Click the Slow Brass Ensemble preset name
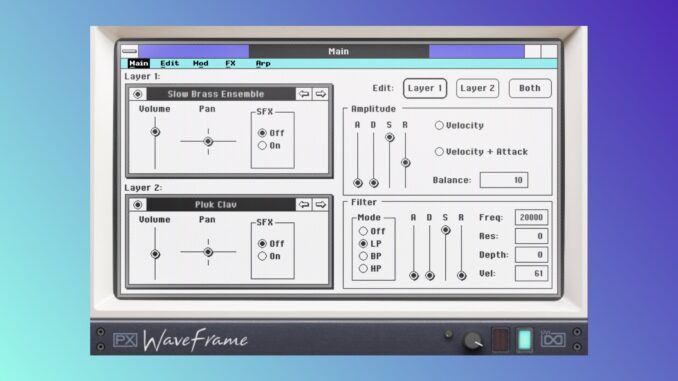This screenshot has width=678, height=381. (216, 94)
